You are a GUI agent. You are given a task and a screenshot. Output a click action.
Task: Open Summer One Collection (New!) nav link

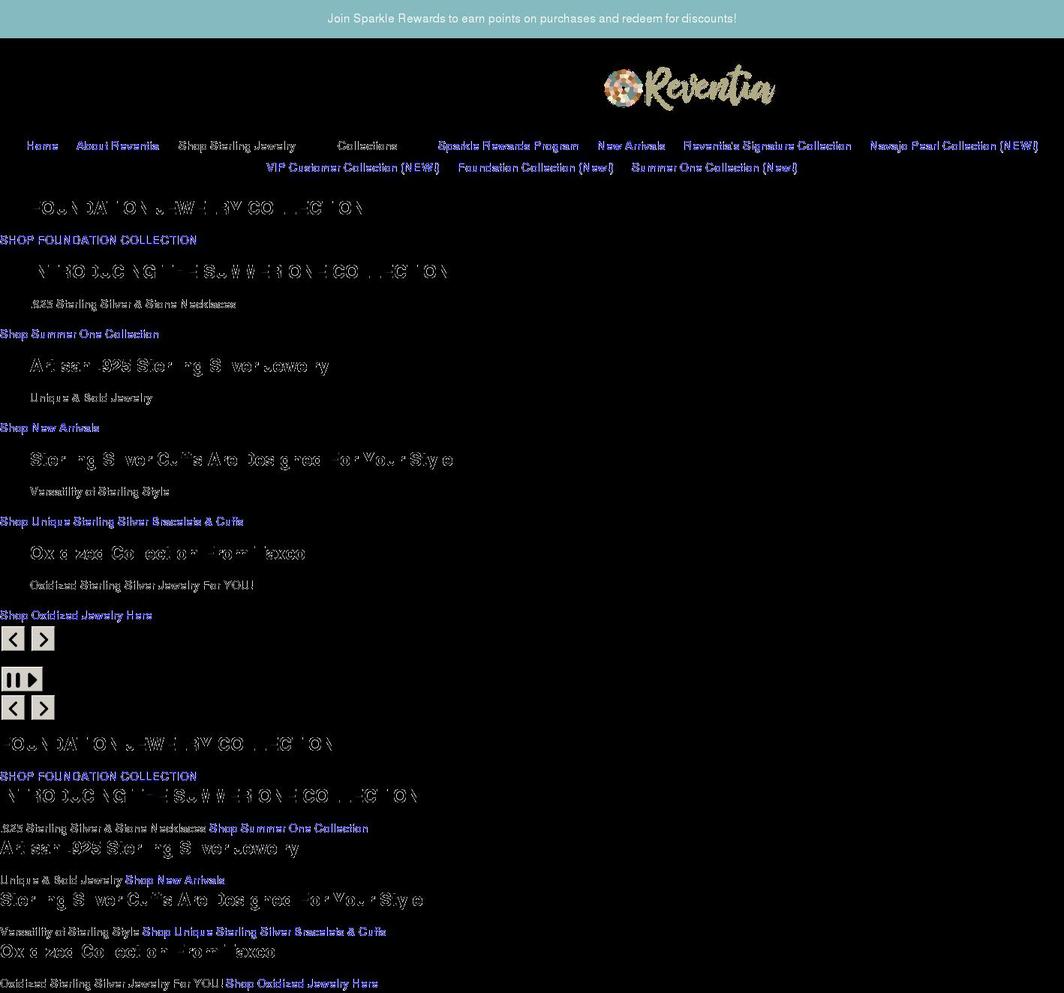pyautogui.click(x=714, y=168)
